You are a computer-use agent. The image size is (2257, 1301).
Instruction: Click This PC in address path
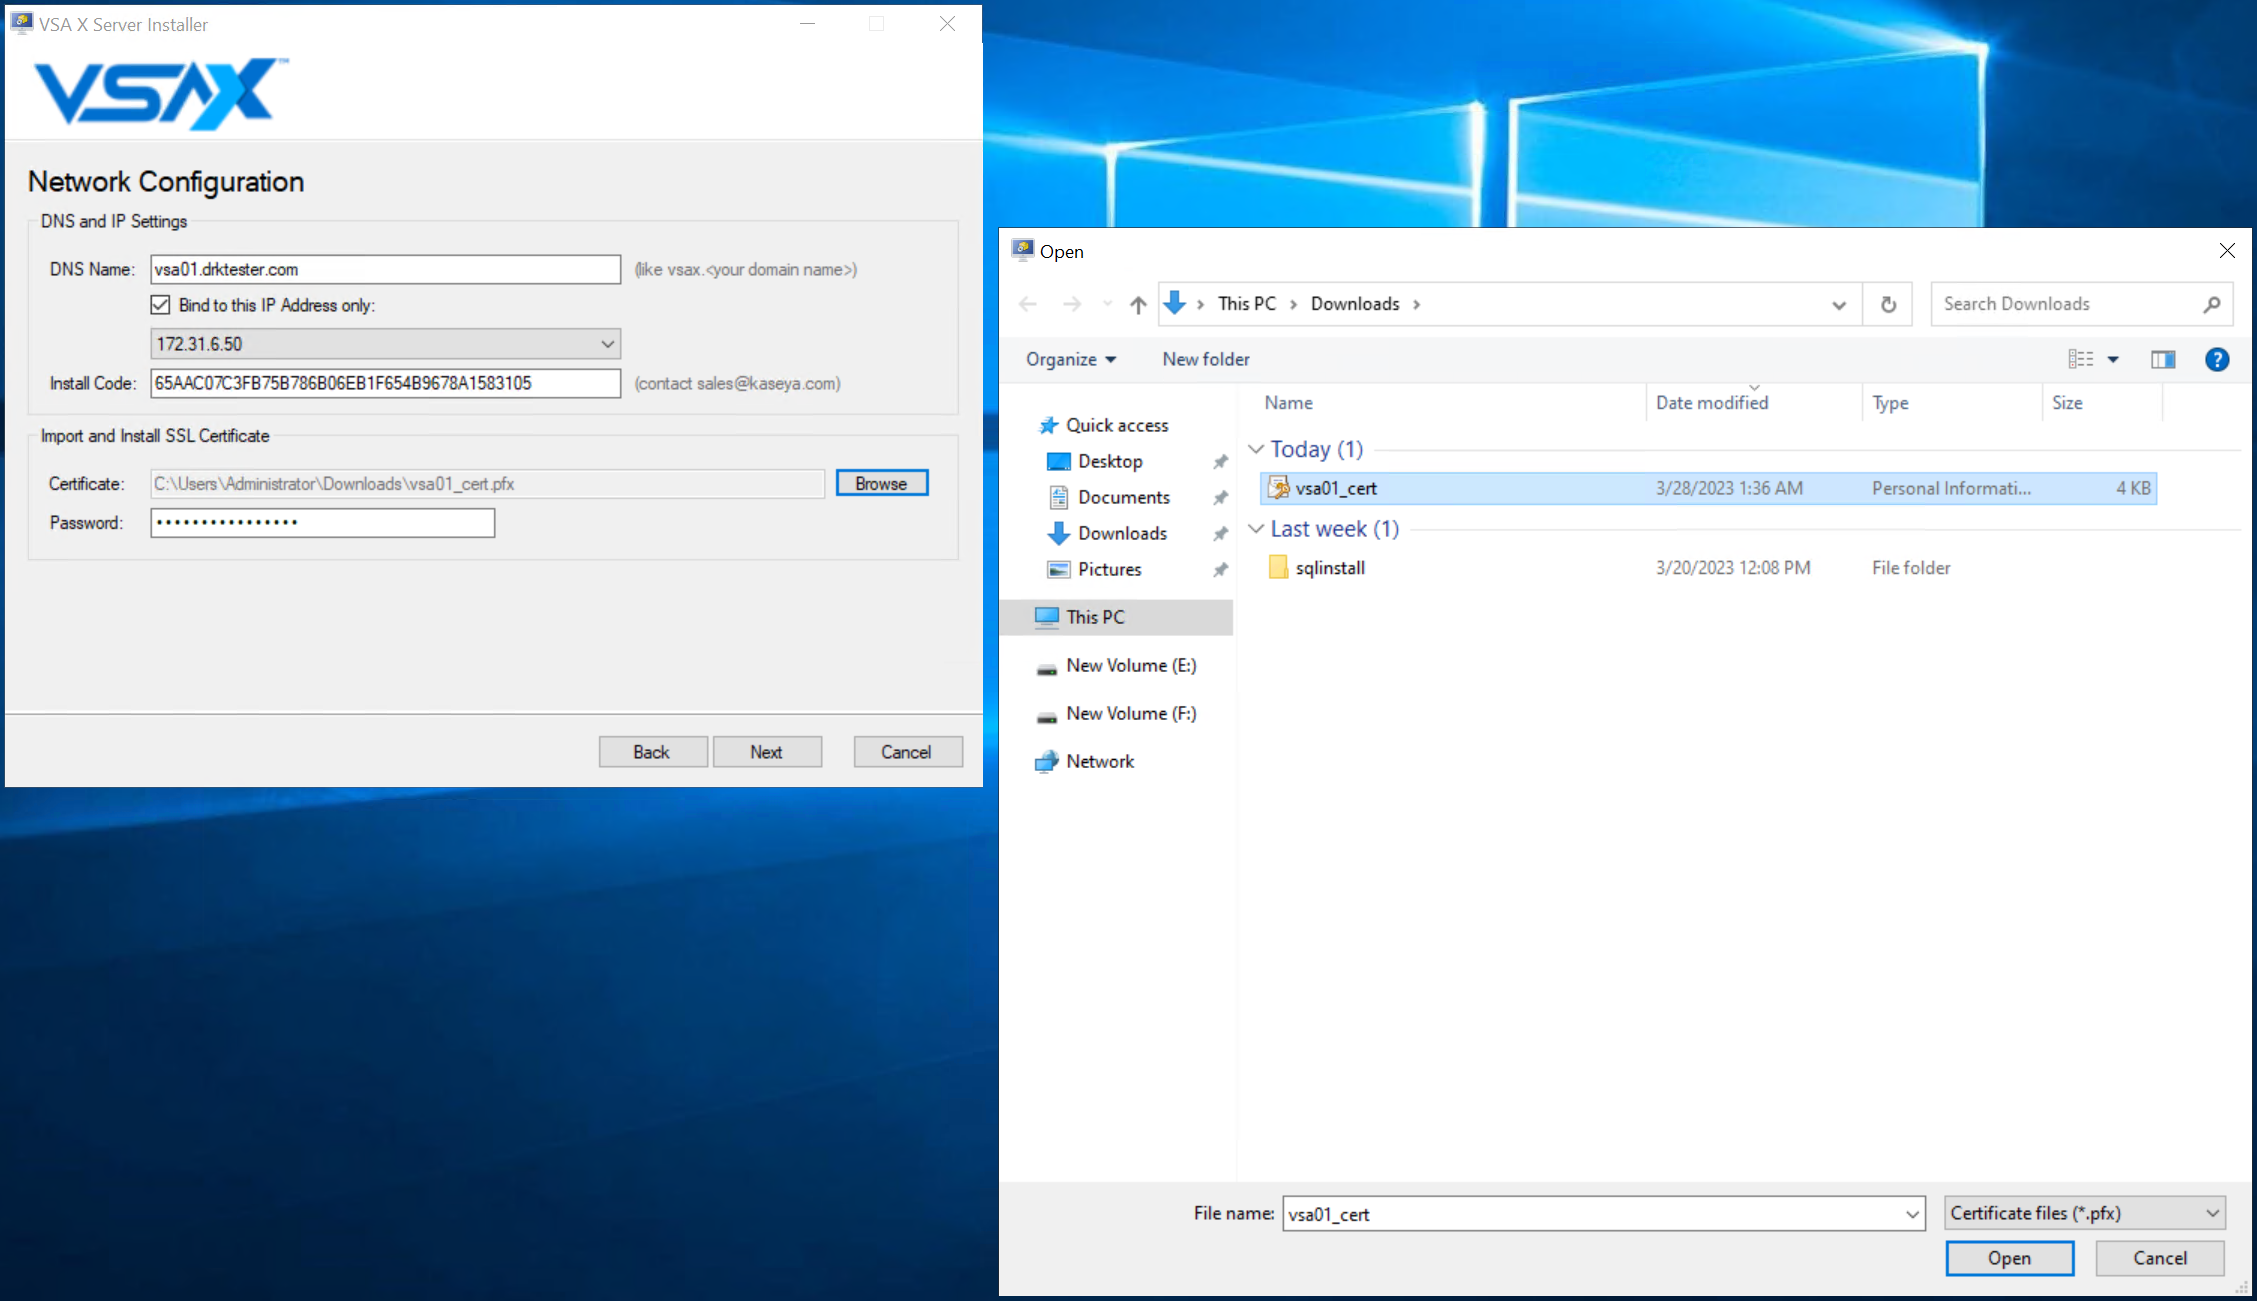point(1246,303)
